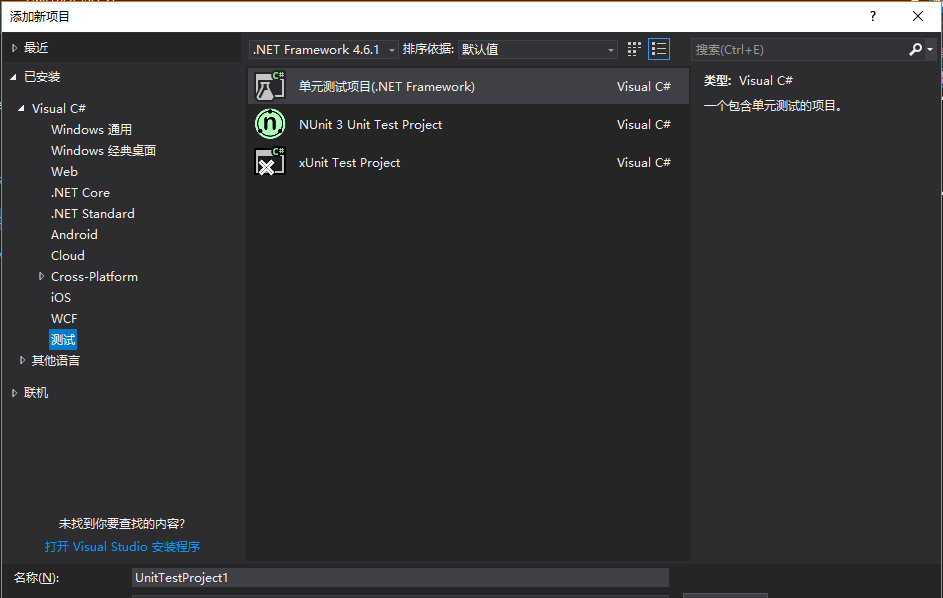
Task: Select the WCF category
Action: coord(64,318)
